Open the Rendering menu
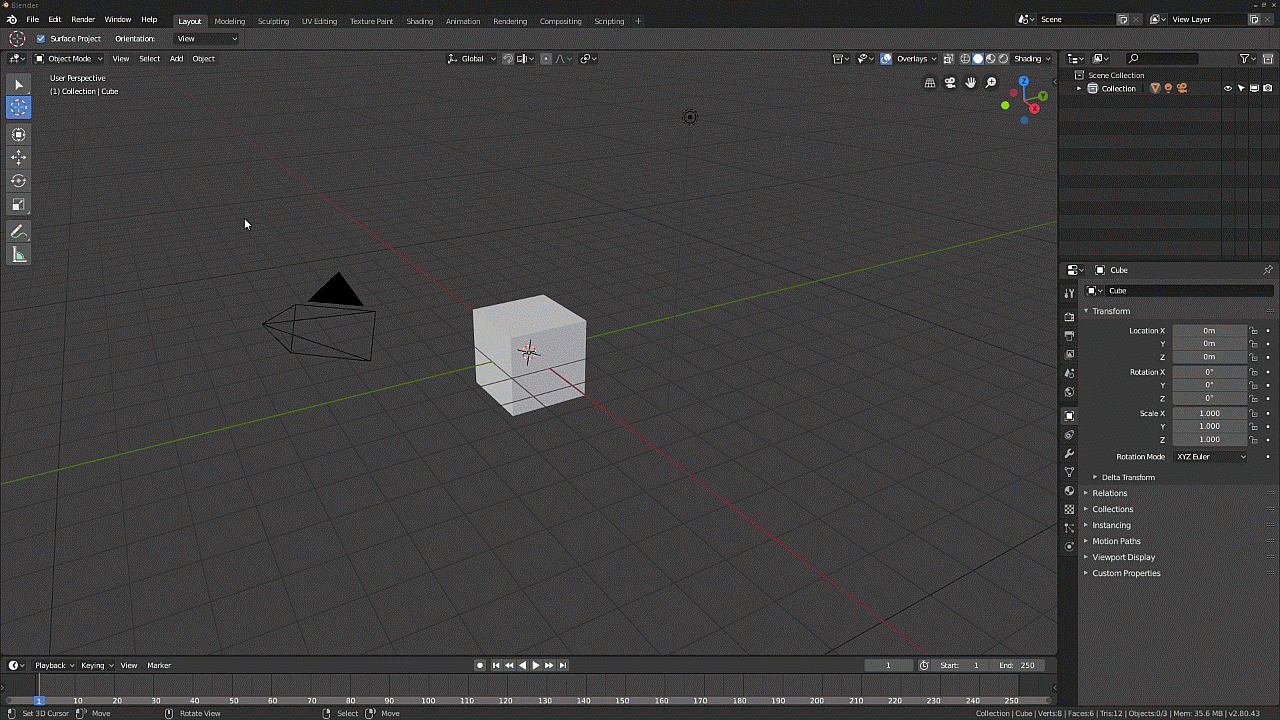The image size is (1280, 720). click(x=510, y=21)
